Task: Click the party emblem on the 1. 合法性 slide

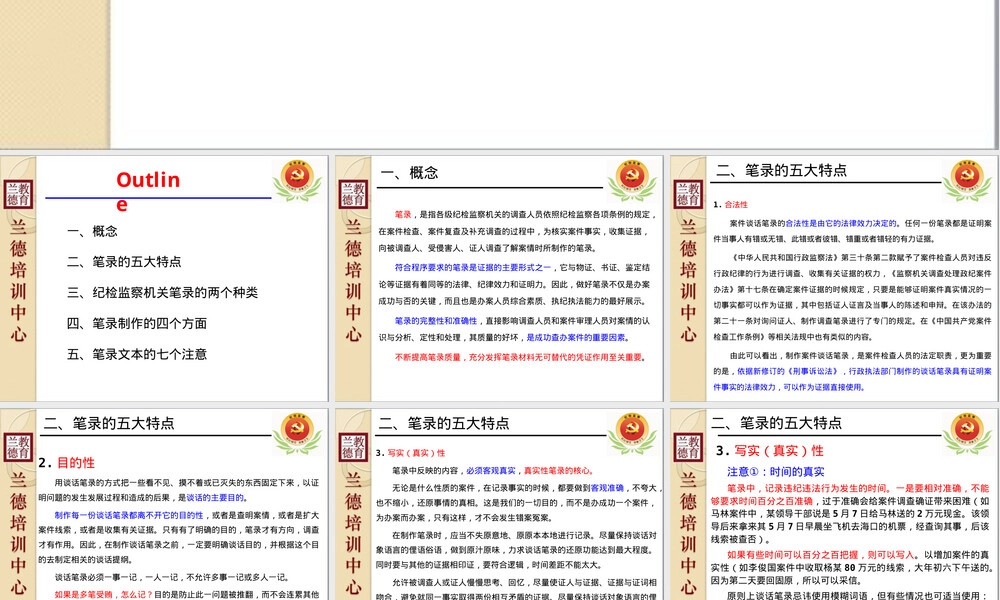Action: coord(967,180)
